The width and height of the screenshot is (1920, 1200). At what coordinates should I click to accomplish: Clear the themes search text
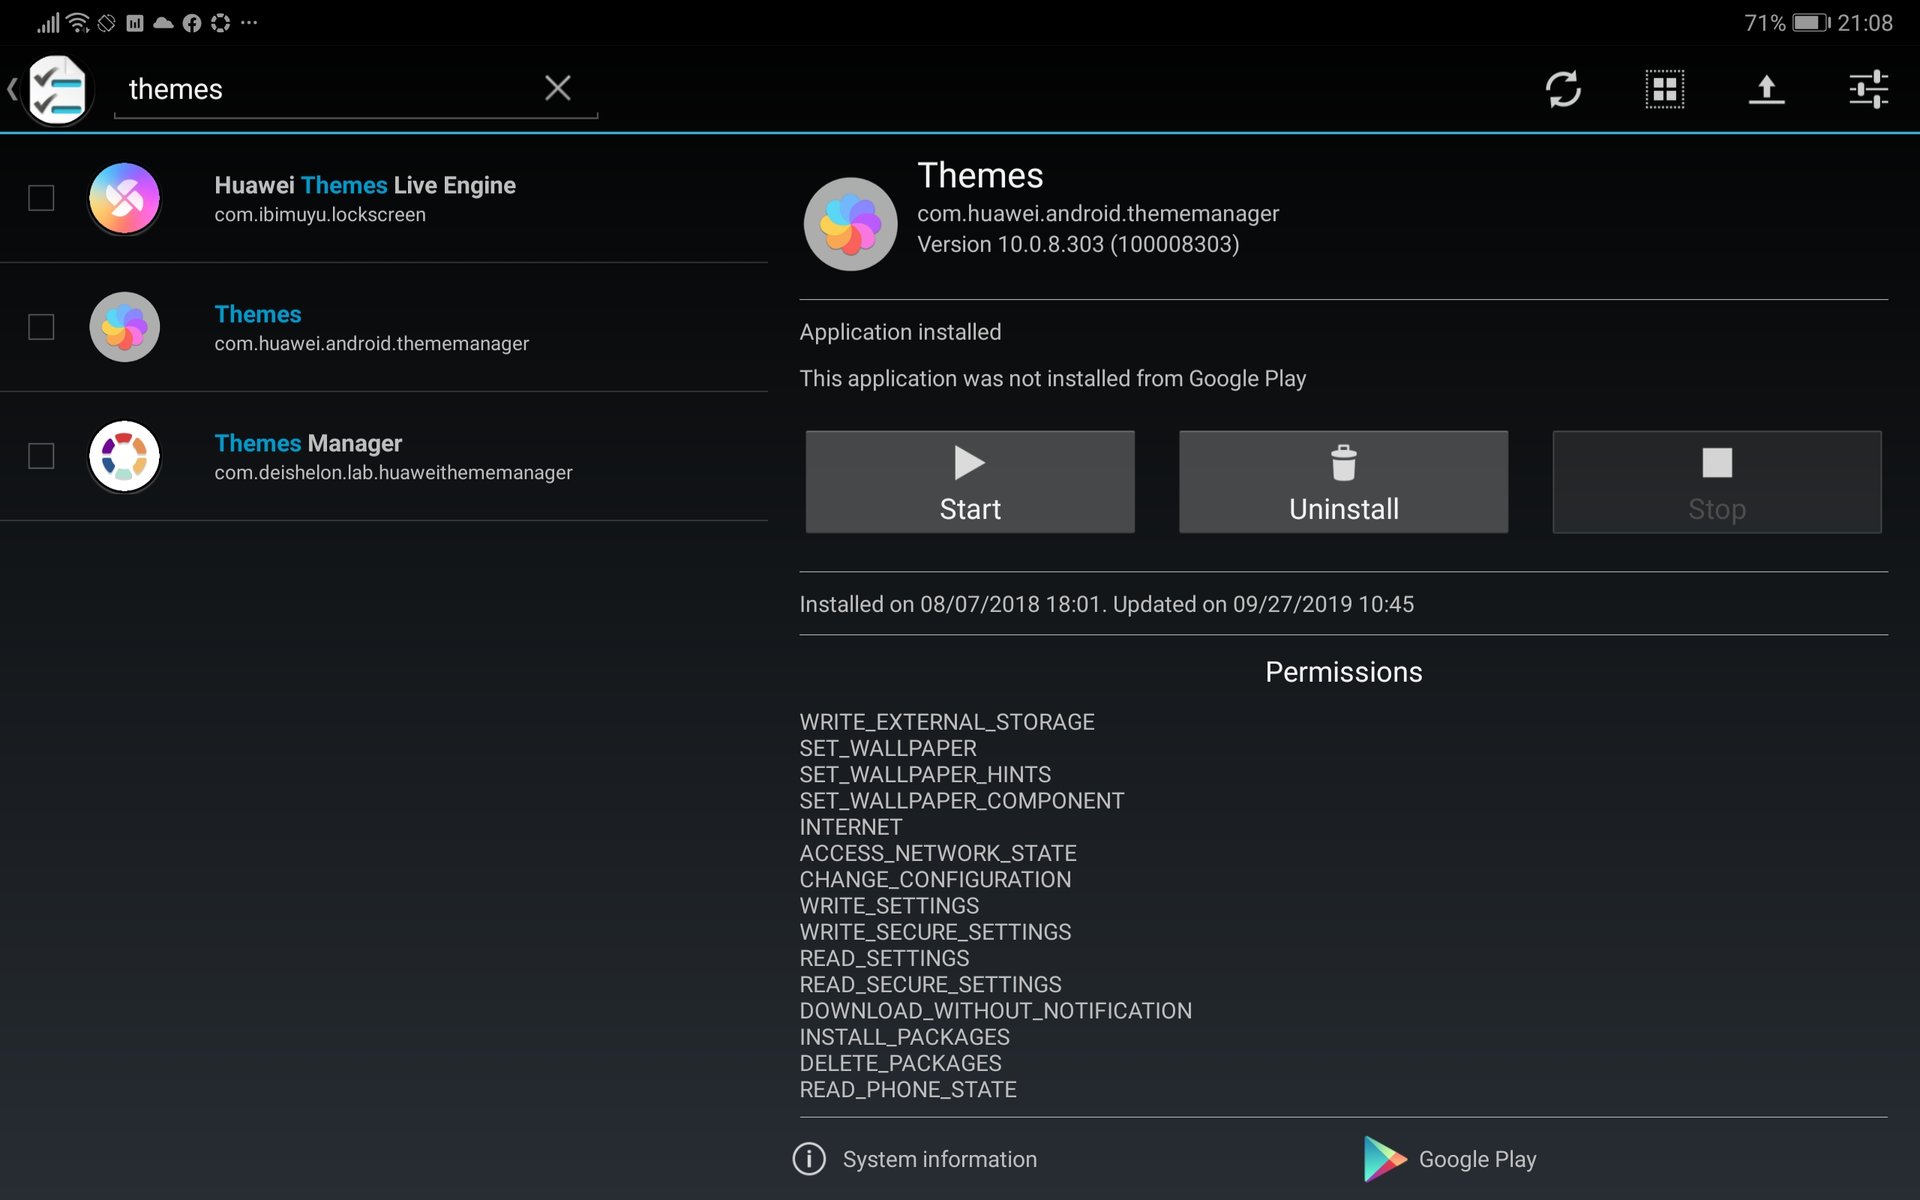point(558,88)
